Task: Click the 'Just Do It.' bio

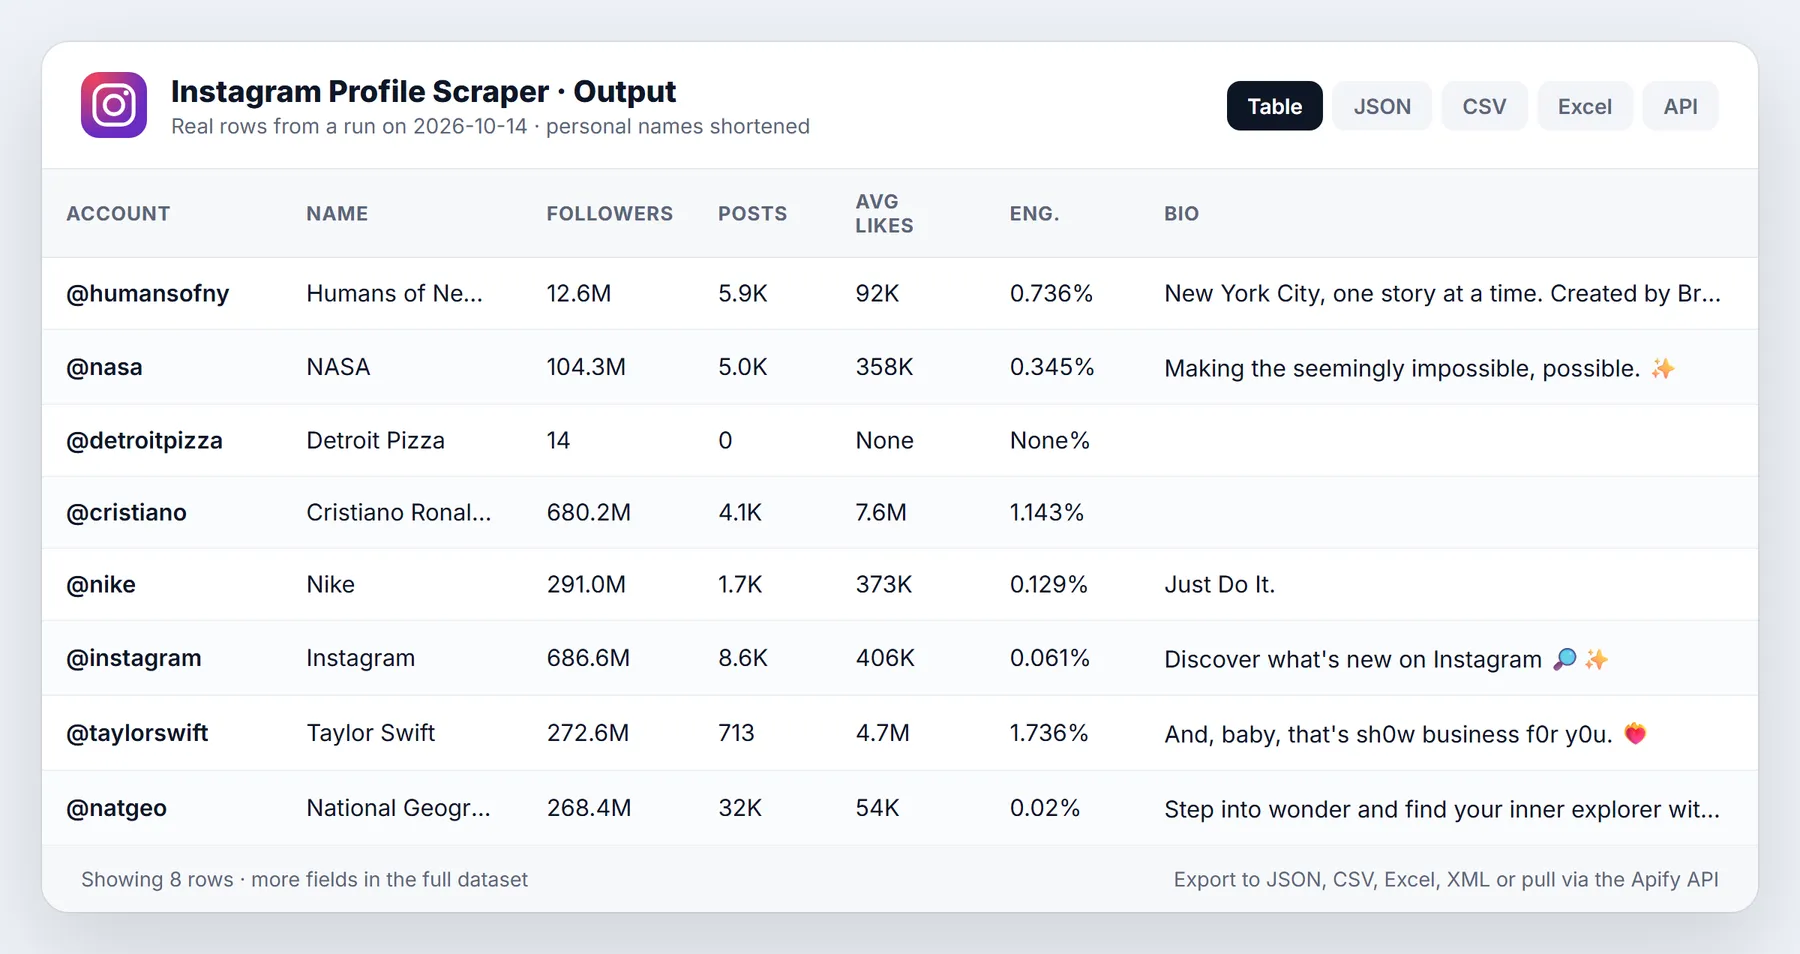Action: click(x=1219, y=585)
